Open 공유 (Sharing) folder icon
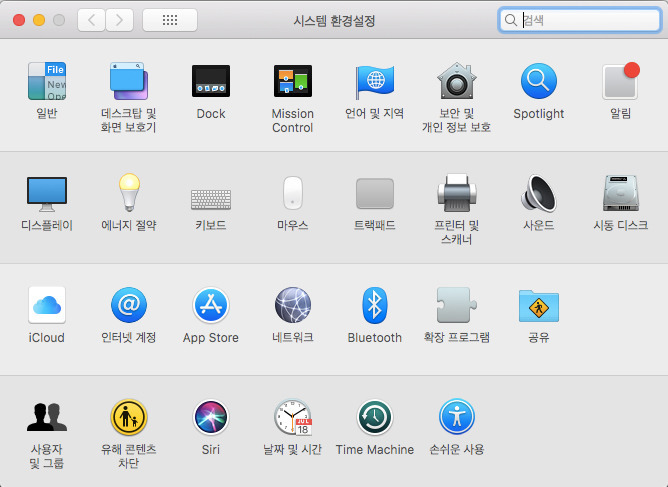 [538, 306]
